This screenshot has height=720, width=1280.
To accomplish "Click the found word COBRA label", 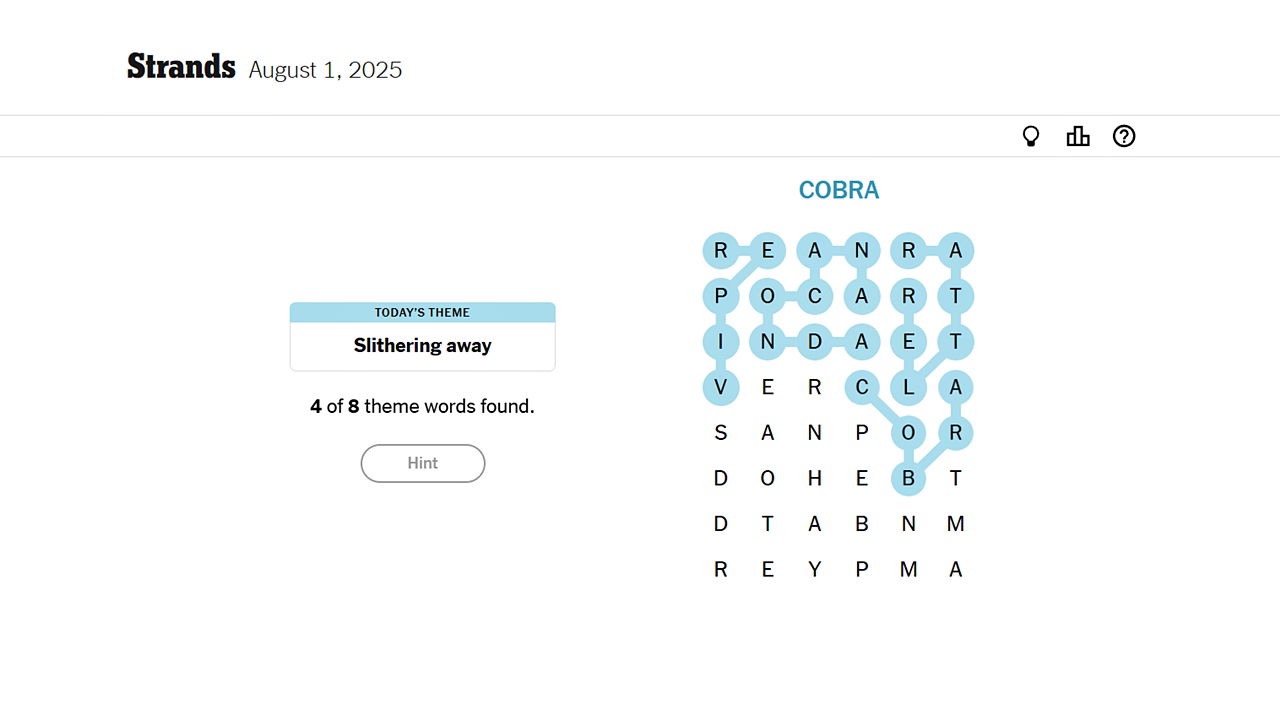I will click(839, 189).
